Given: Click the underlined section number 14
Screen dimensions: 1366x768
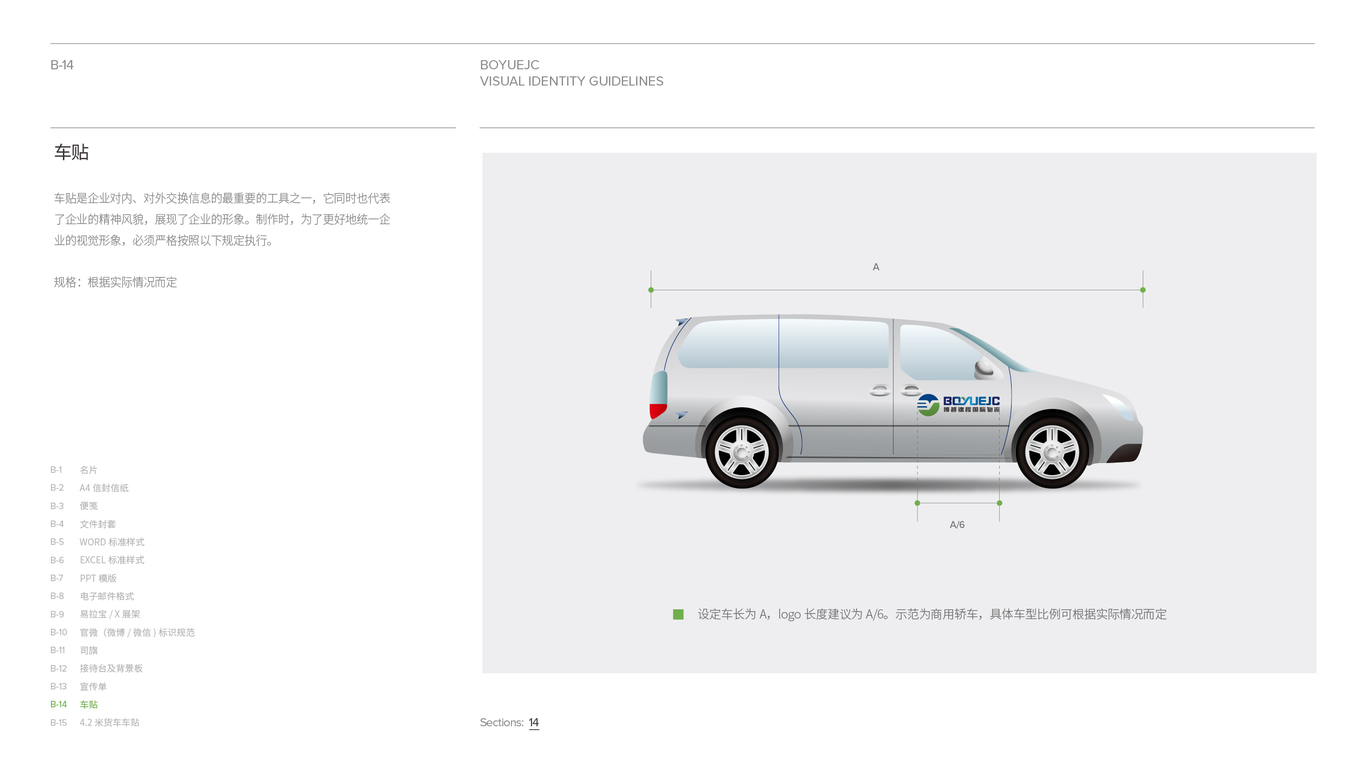Looking at the screenshot, I should (x=534, y=722).
